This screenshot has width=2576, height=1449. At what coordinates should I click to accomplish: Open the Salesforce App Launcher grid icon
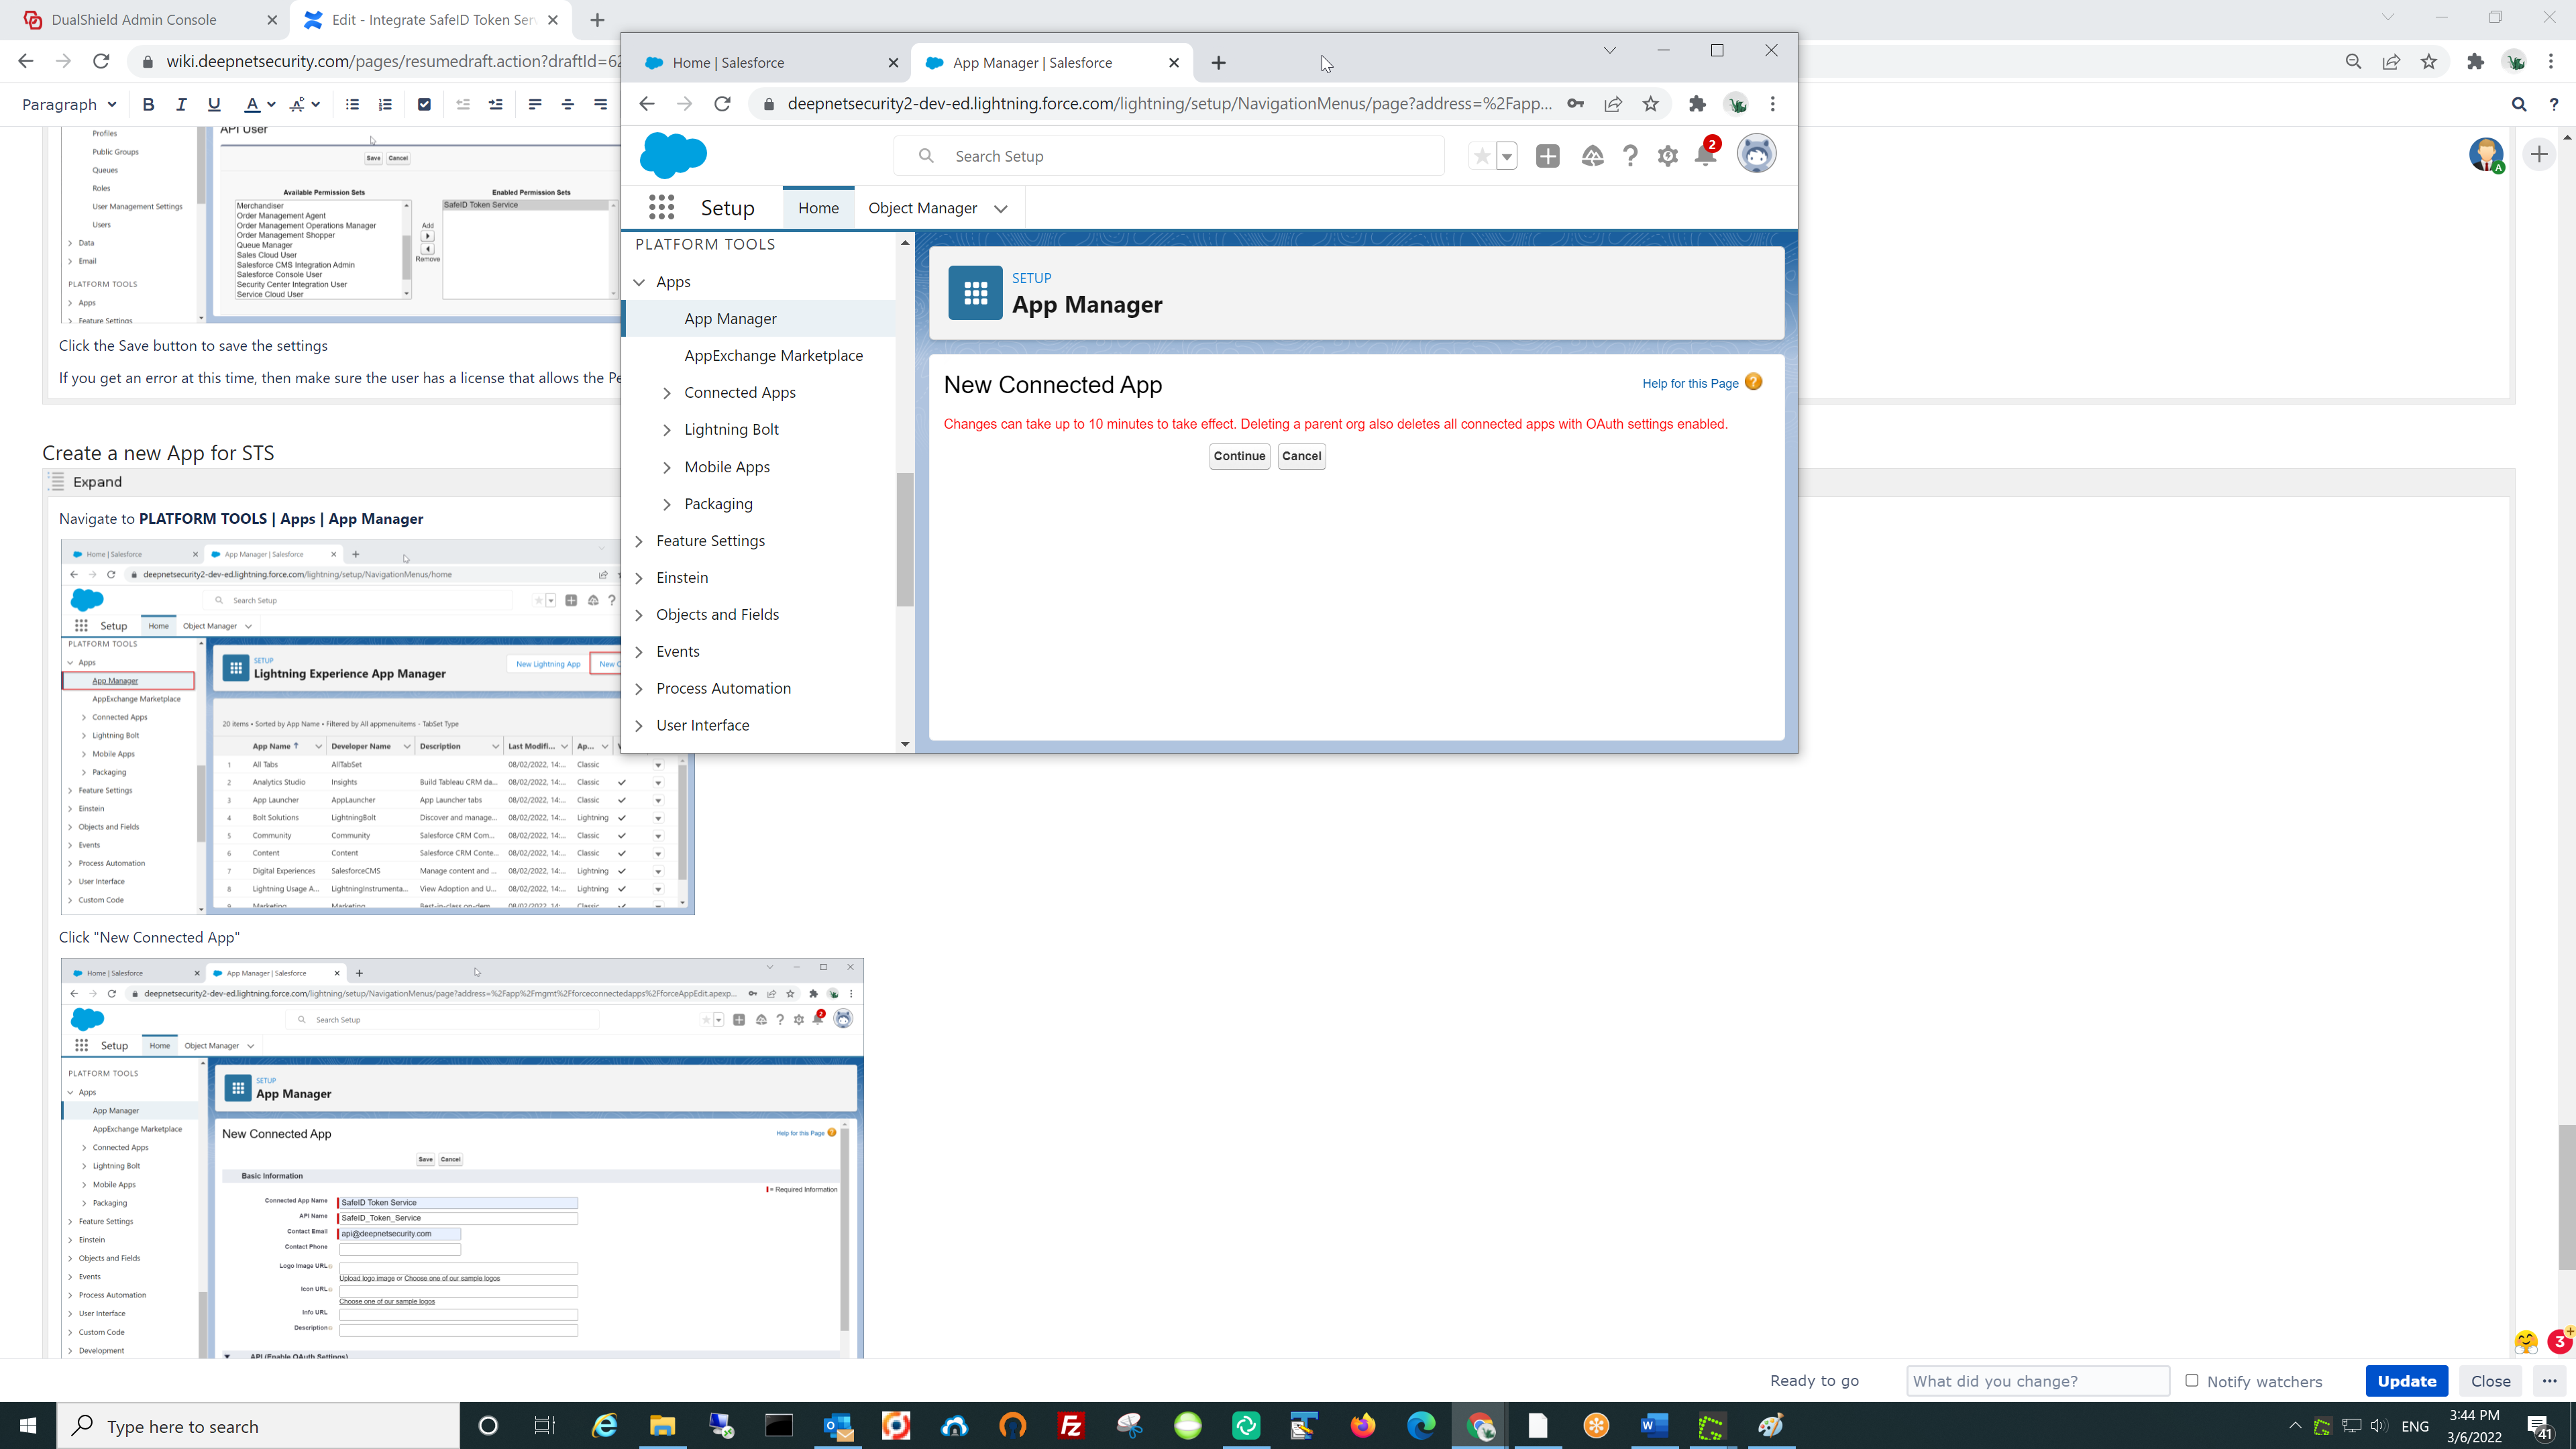coord(661,207)
